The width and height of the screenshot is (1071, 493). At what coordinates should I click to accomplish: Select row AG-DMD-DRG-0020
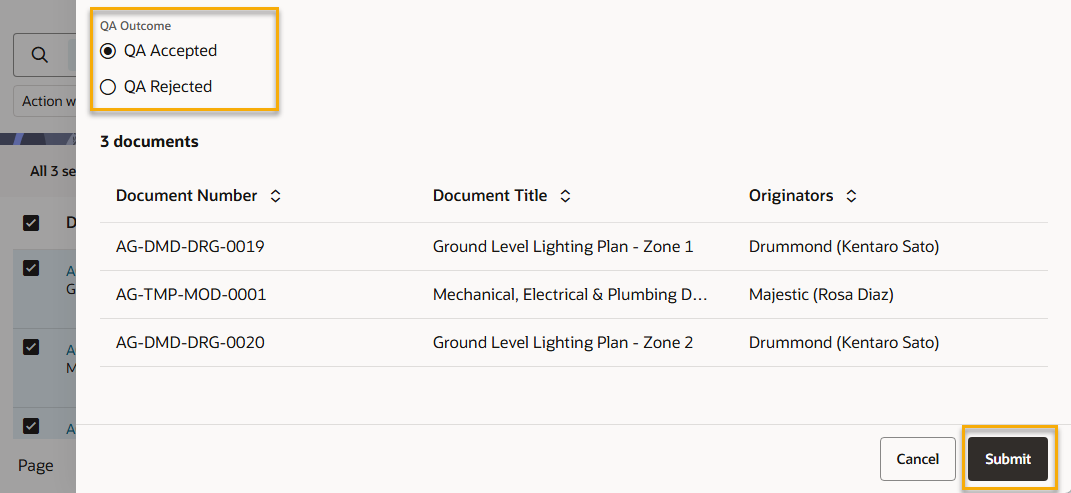coord(190,343)
